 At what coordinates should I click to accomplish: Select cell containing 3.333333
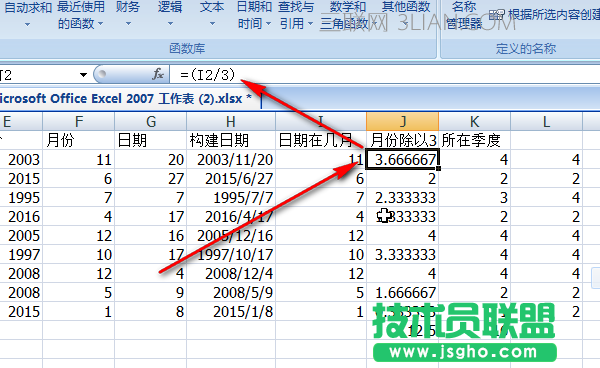403,254
